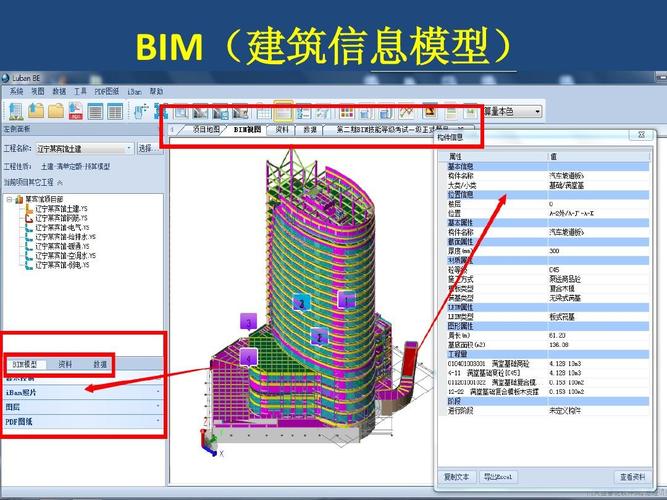Collapse the 当前项目其它工程 section

pyautogui.click(x=60, y=182)
